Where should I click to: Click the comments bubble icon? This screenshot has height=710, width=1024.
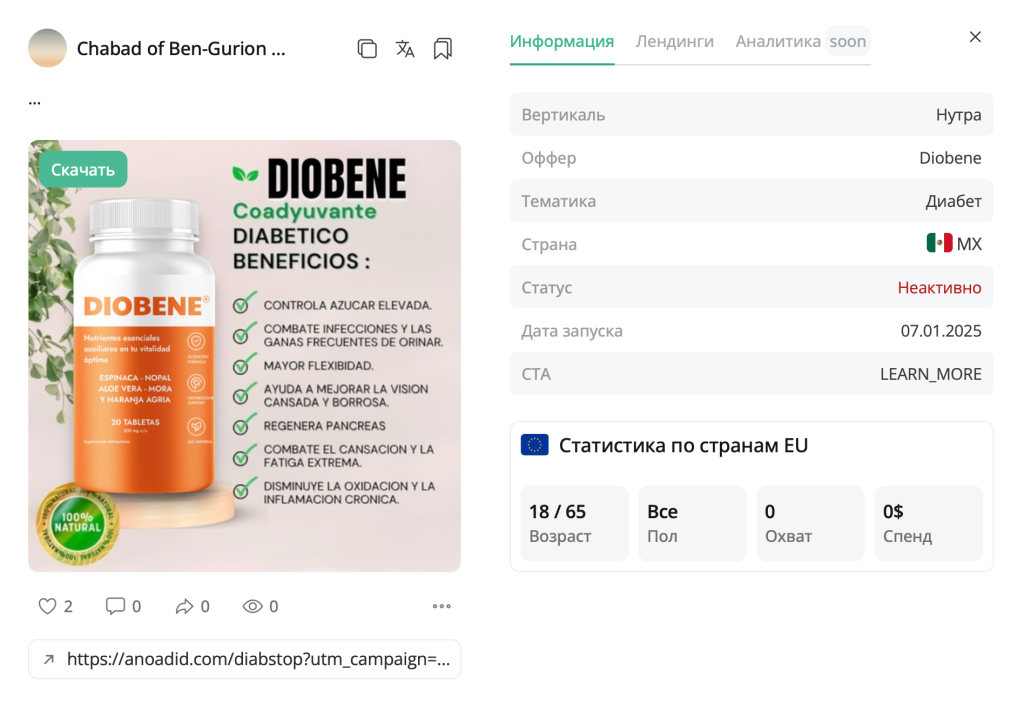click(x=115, y=606)
